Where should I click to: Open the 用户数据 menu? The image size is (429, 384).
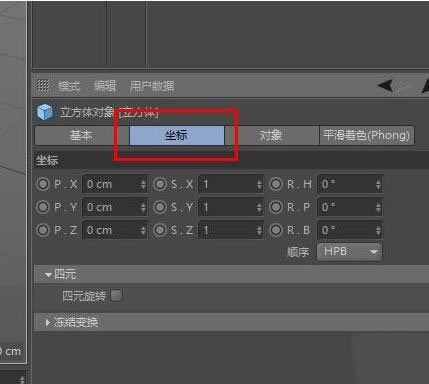(x=152, y=86)
